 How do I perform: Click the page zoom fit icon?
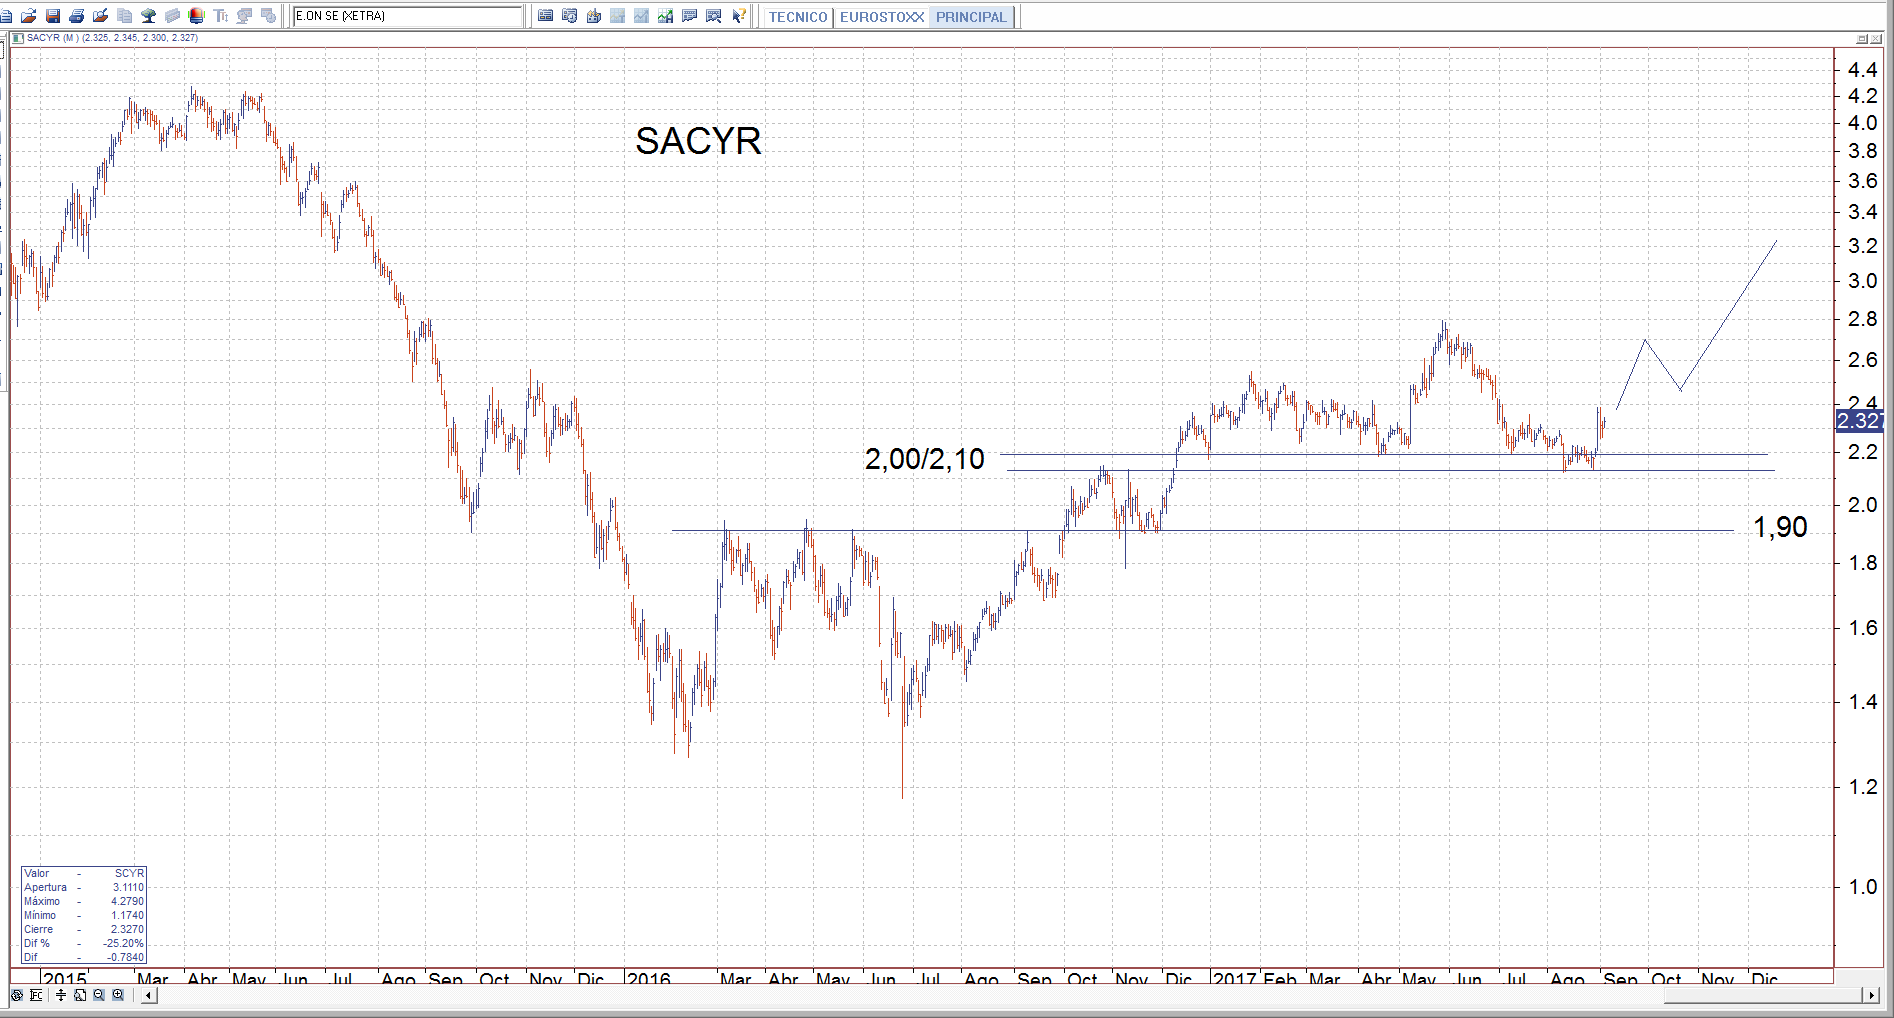pos(80,995)
